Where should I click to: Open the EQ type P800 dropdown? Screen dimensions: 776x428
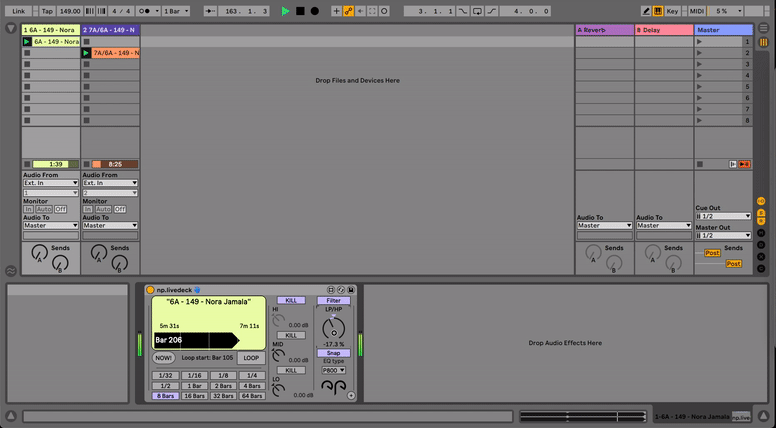(334, 370)
